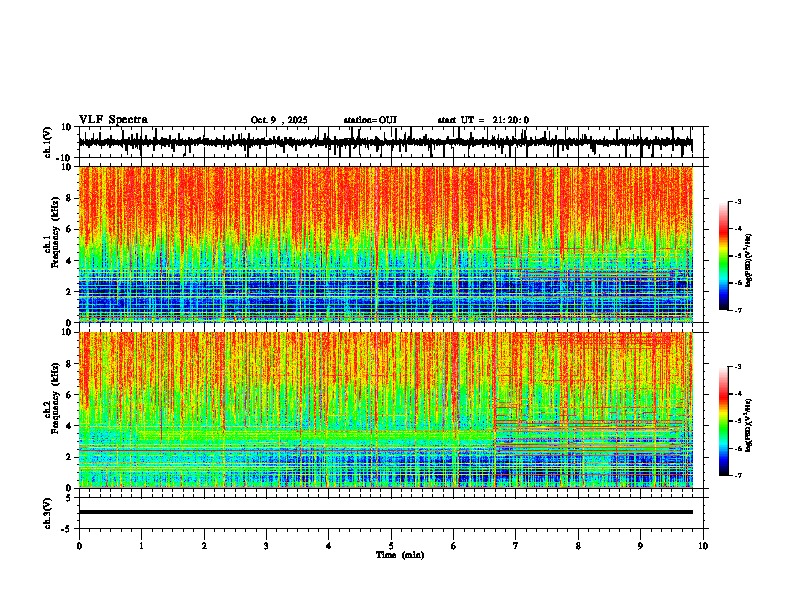Click the "-7" tick on ch.1 colorbar

click(x=738, y=310)
